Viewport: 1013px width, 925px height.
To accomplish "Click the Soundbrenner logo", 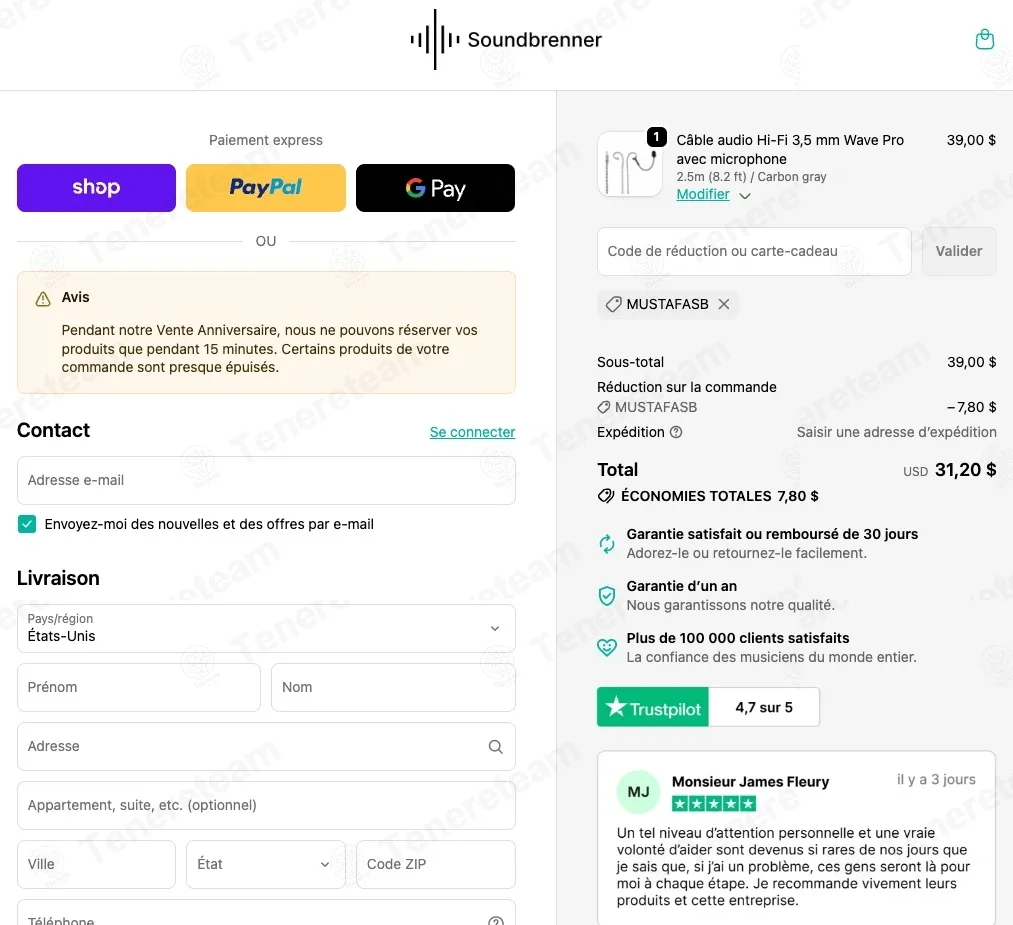I will [x=506, y=39].
